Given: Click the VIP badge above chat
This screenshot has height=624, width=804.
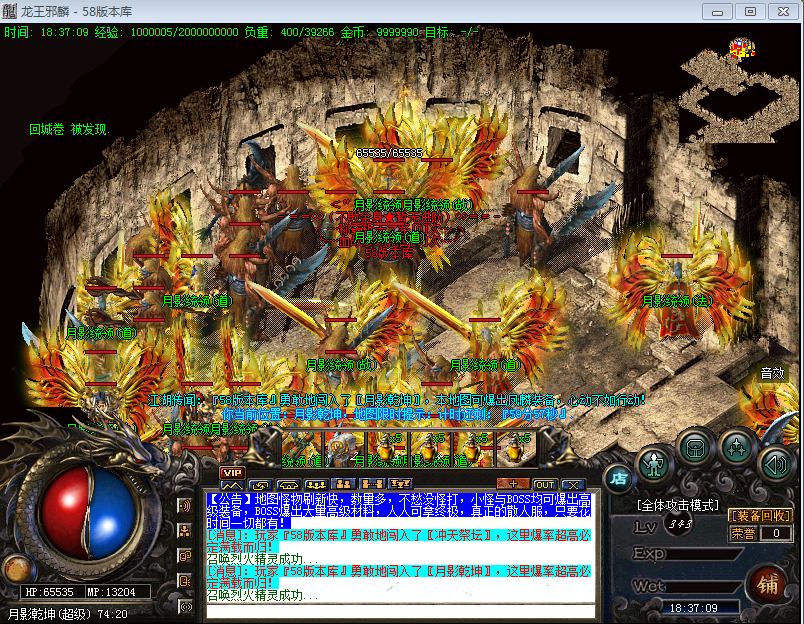Looking at the screenshot, I should 232,473.
